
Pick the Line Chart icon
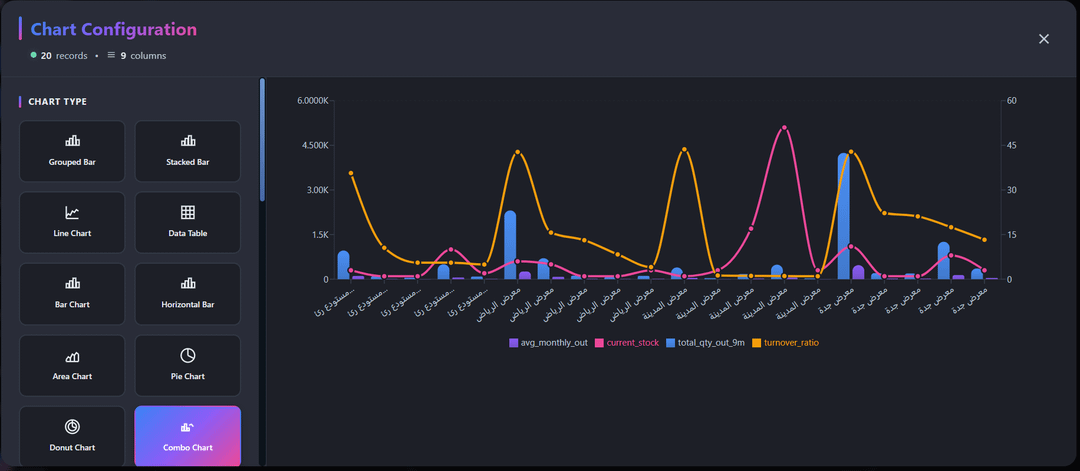pos(72,212)
